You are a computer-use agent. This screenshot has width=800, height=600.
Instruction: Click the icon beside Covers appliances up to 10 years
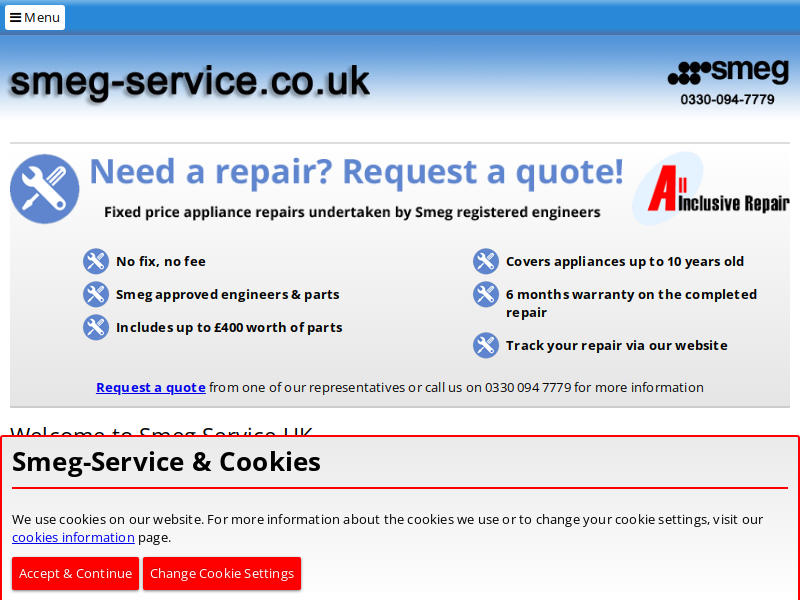486,261
